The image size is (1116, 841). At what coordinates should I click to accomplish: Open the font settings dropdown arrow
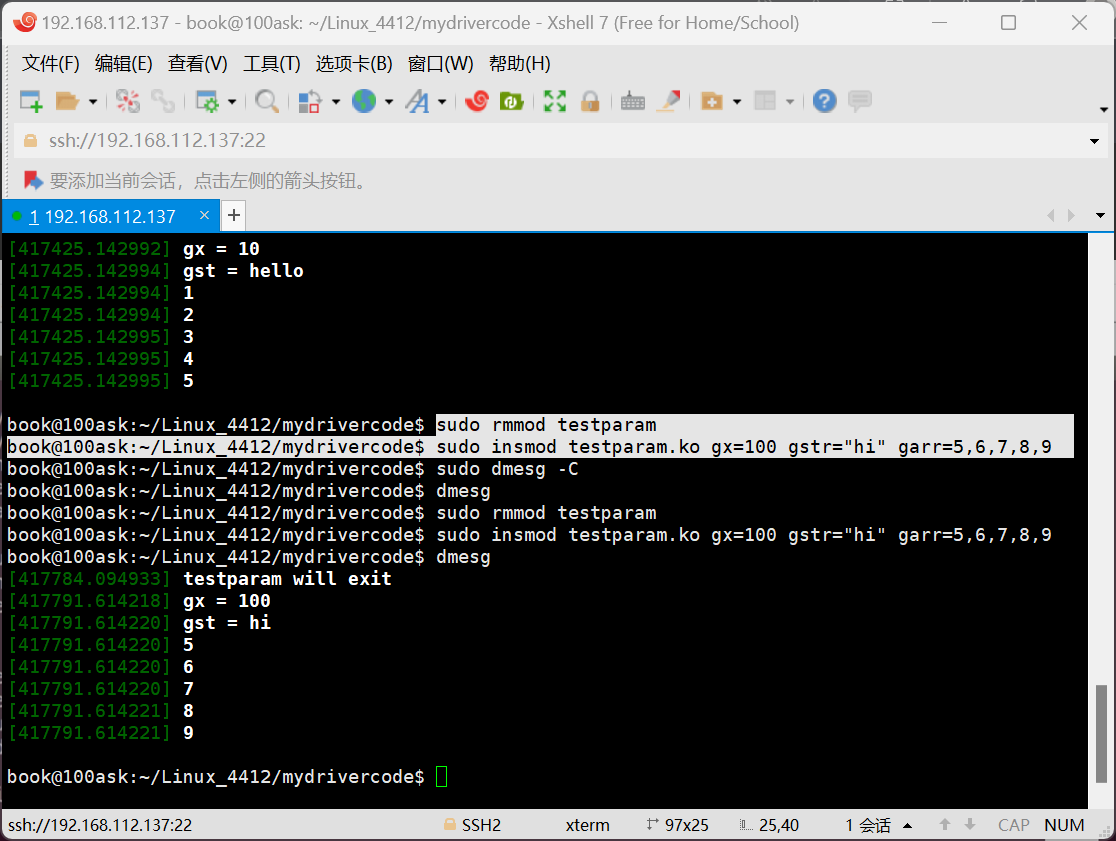pos(440,100)
